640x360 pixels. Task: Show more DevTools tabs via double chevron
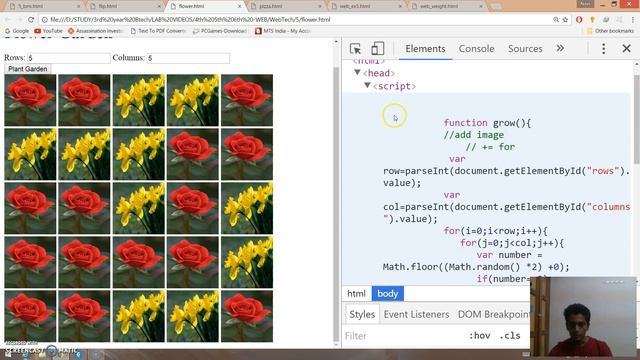[x=560, y=48]
